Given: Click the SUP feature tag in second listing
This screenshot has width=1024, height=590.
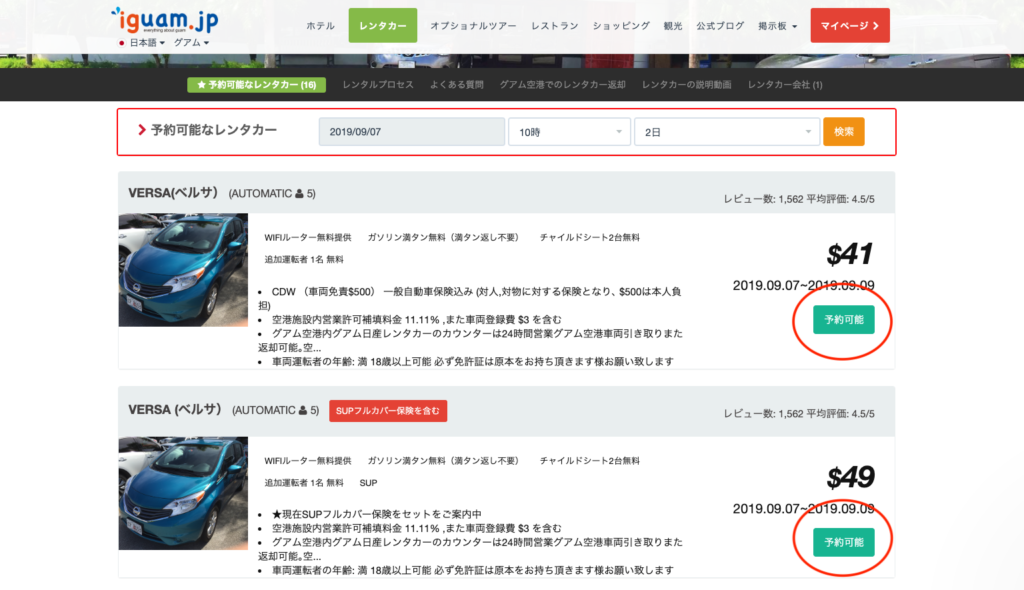Looking at the screenshot, I should (x=368, y=483).
